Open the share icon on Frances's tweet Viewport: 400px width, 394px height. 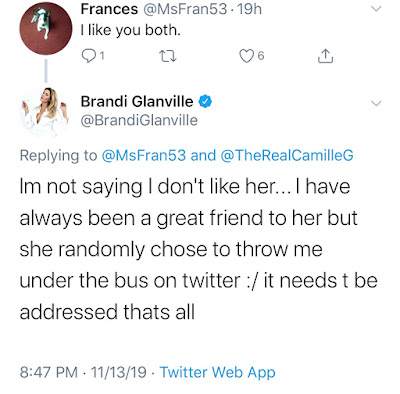coord(325,56)
